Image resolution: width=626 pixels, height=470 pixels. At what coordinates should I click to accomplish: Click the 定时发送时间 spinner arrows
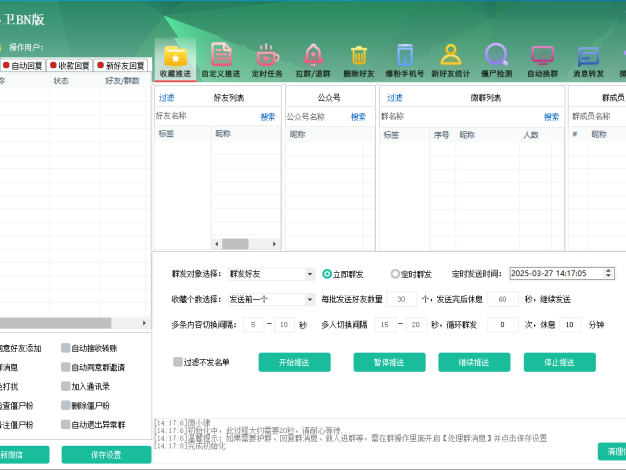point(608,274)
